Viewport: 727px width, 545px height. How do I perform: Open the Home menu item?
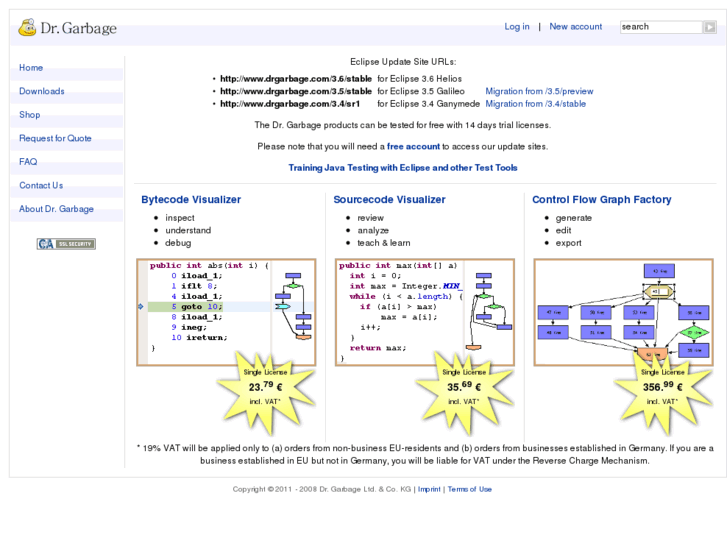click(31, 68)
